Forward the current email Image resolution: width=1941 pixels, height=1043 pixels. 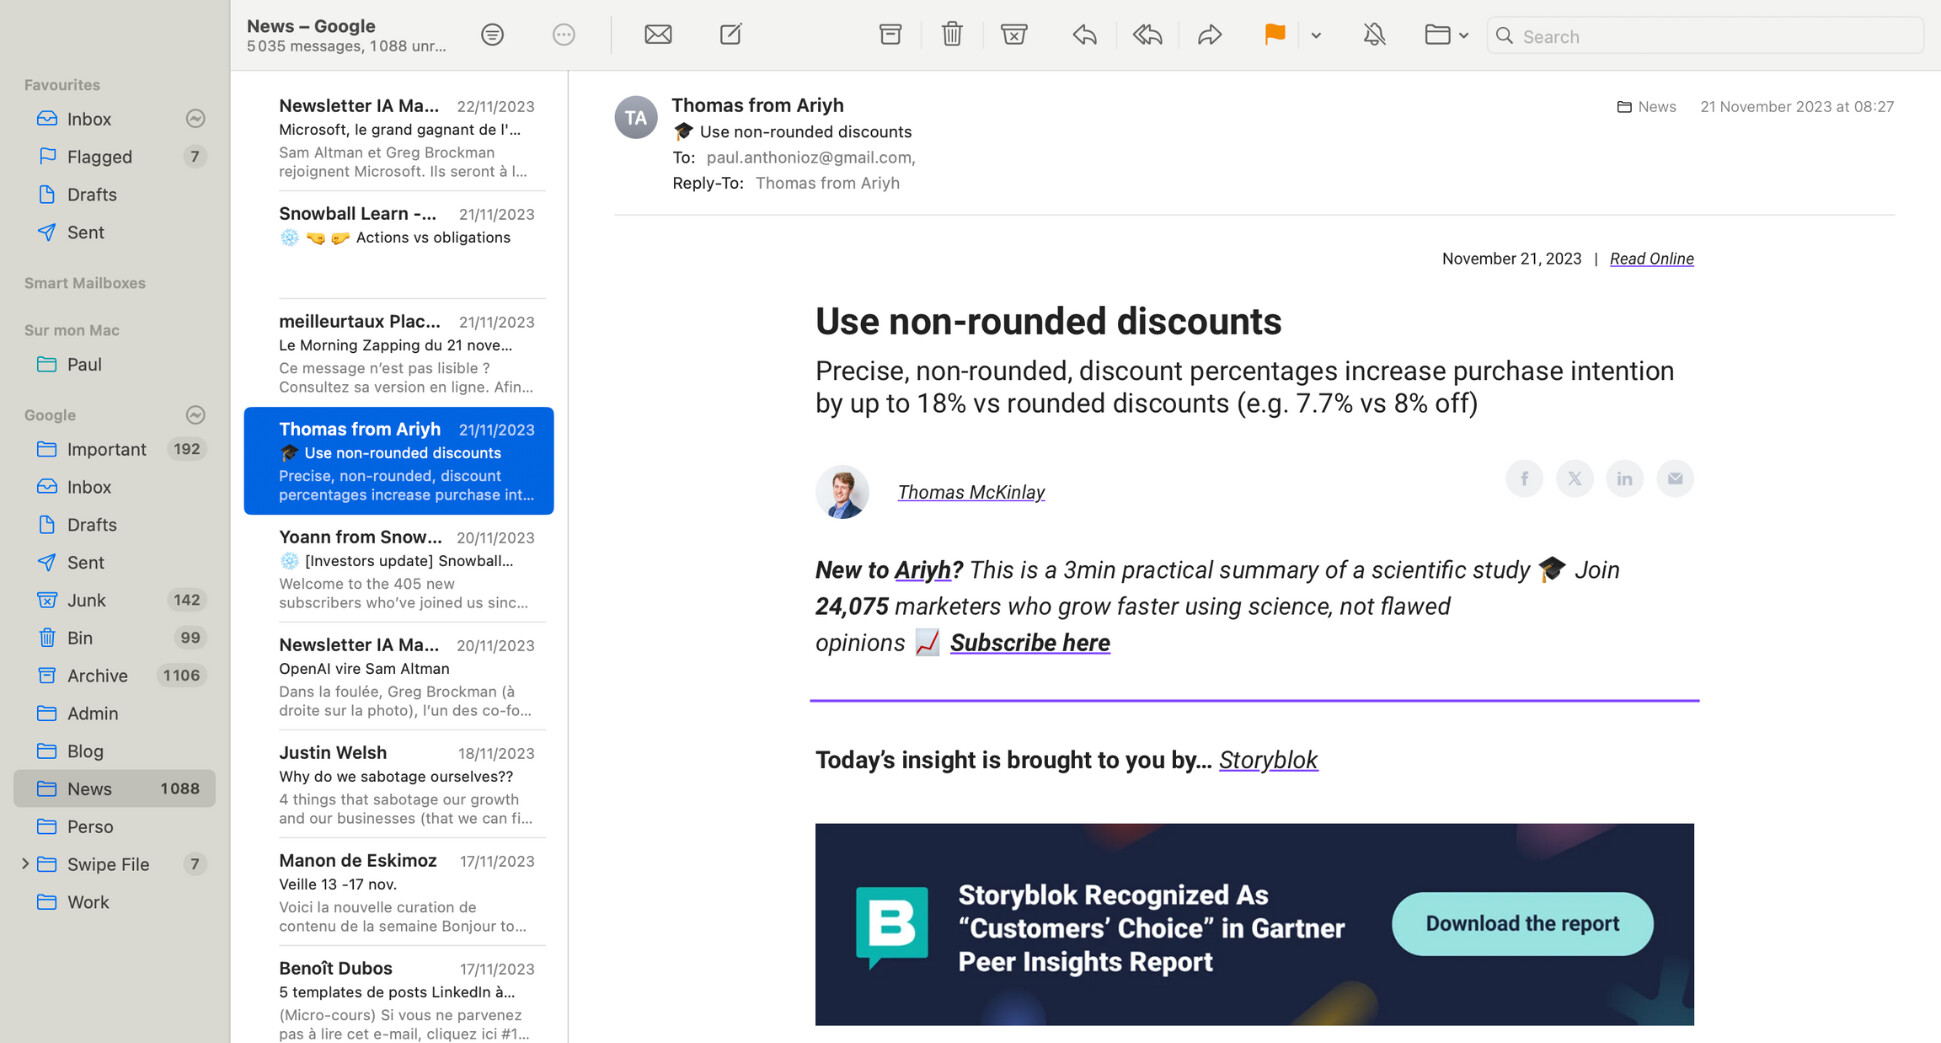click(x=1210, y=34)
